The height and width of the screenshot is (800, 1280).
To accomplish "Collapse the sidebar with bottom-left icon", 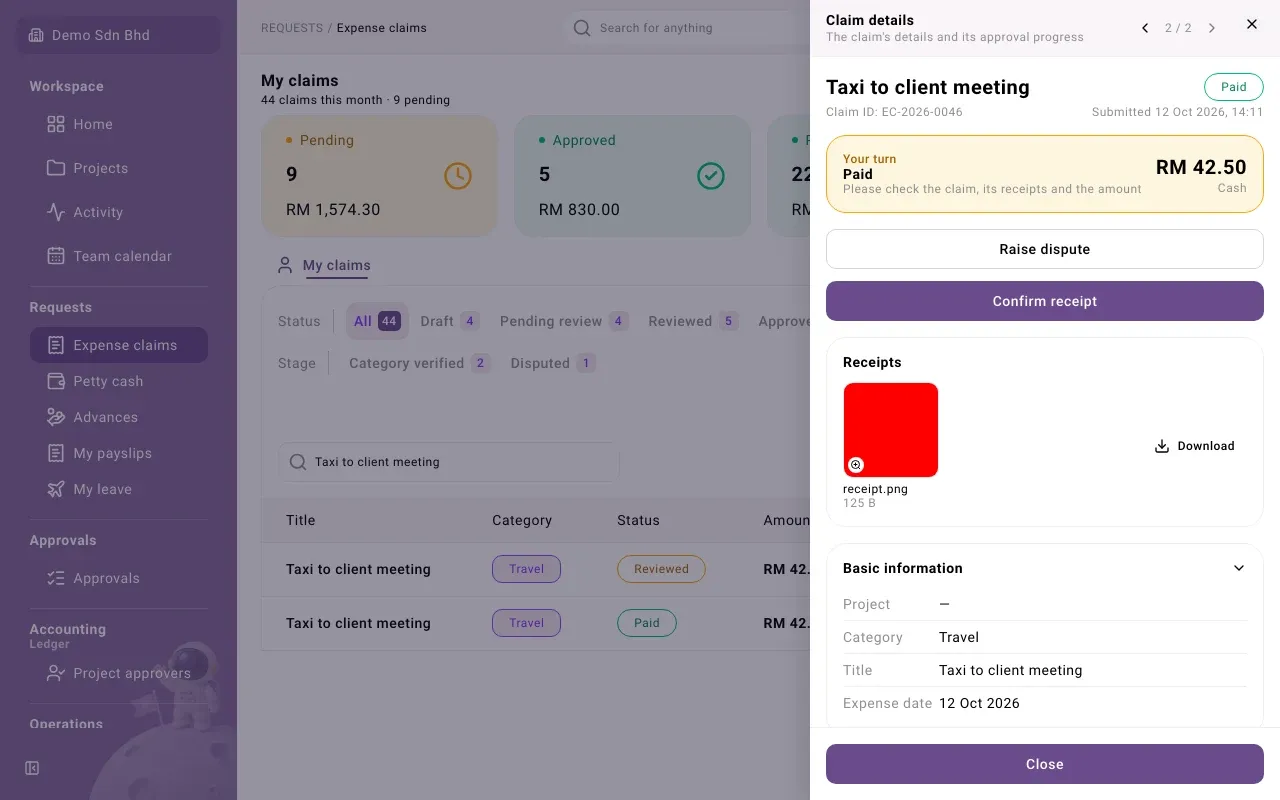I will click(32, 768).
